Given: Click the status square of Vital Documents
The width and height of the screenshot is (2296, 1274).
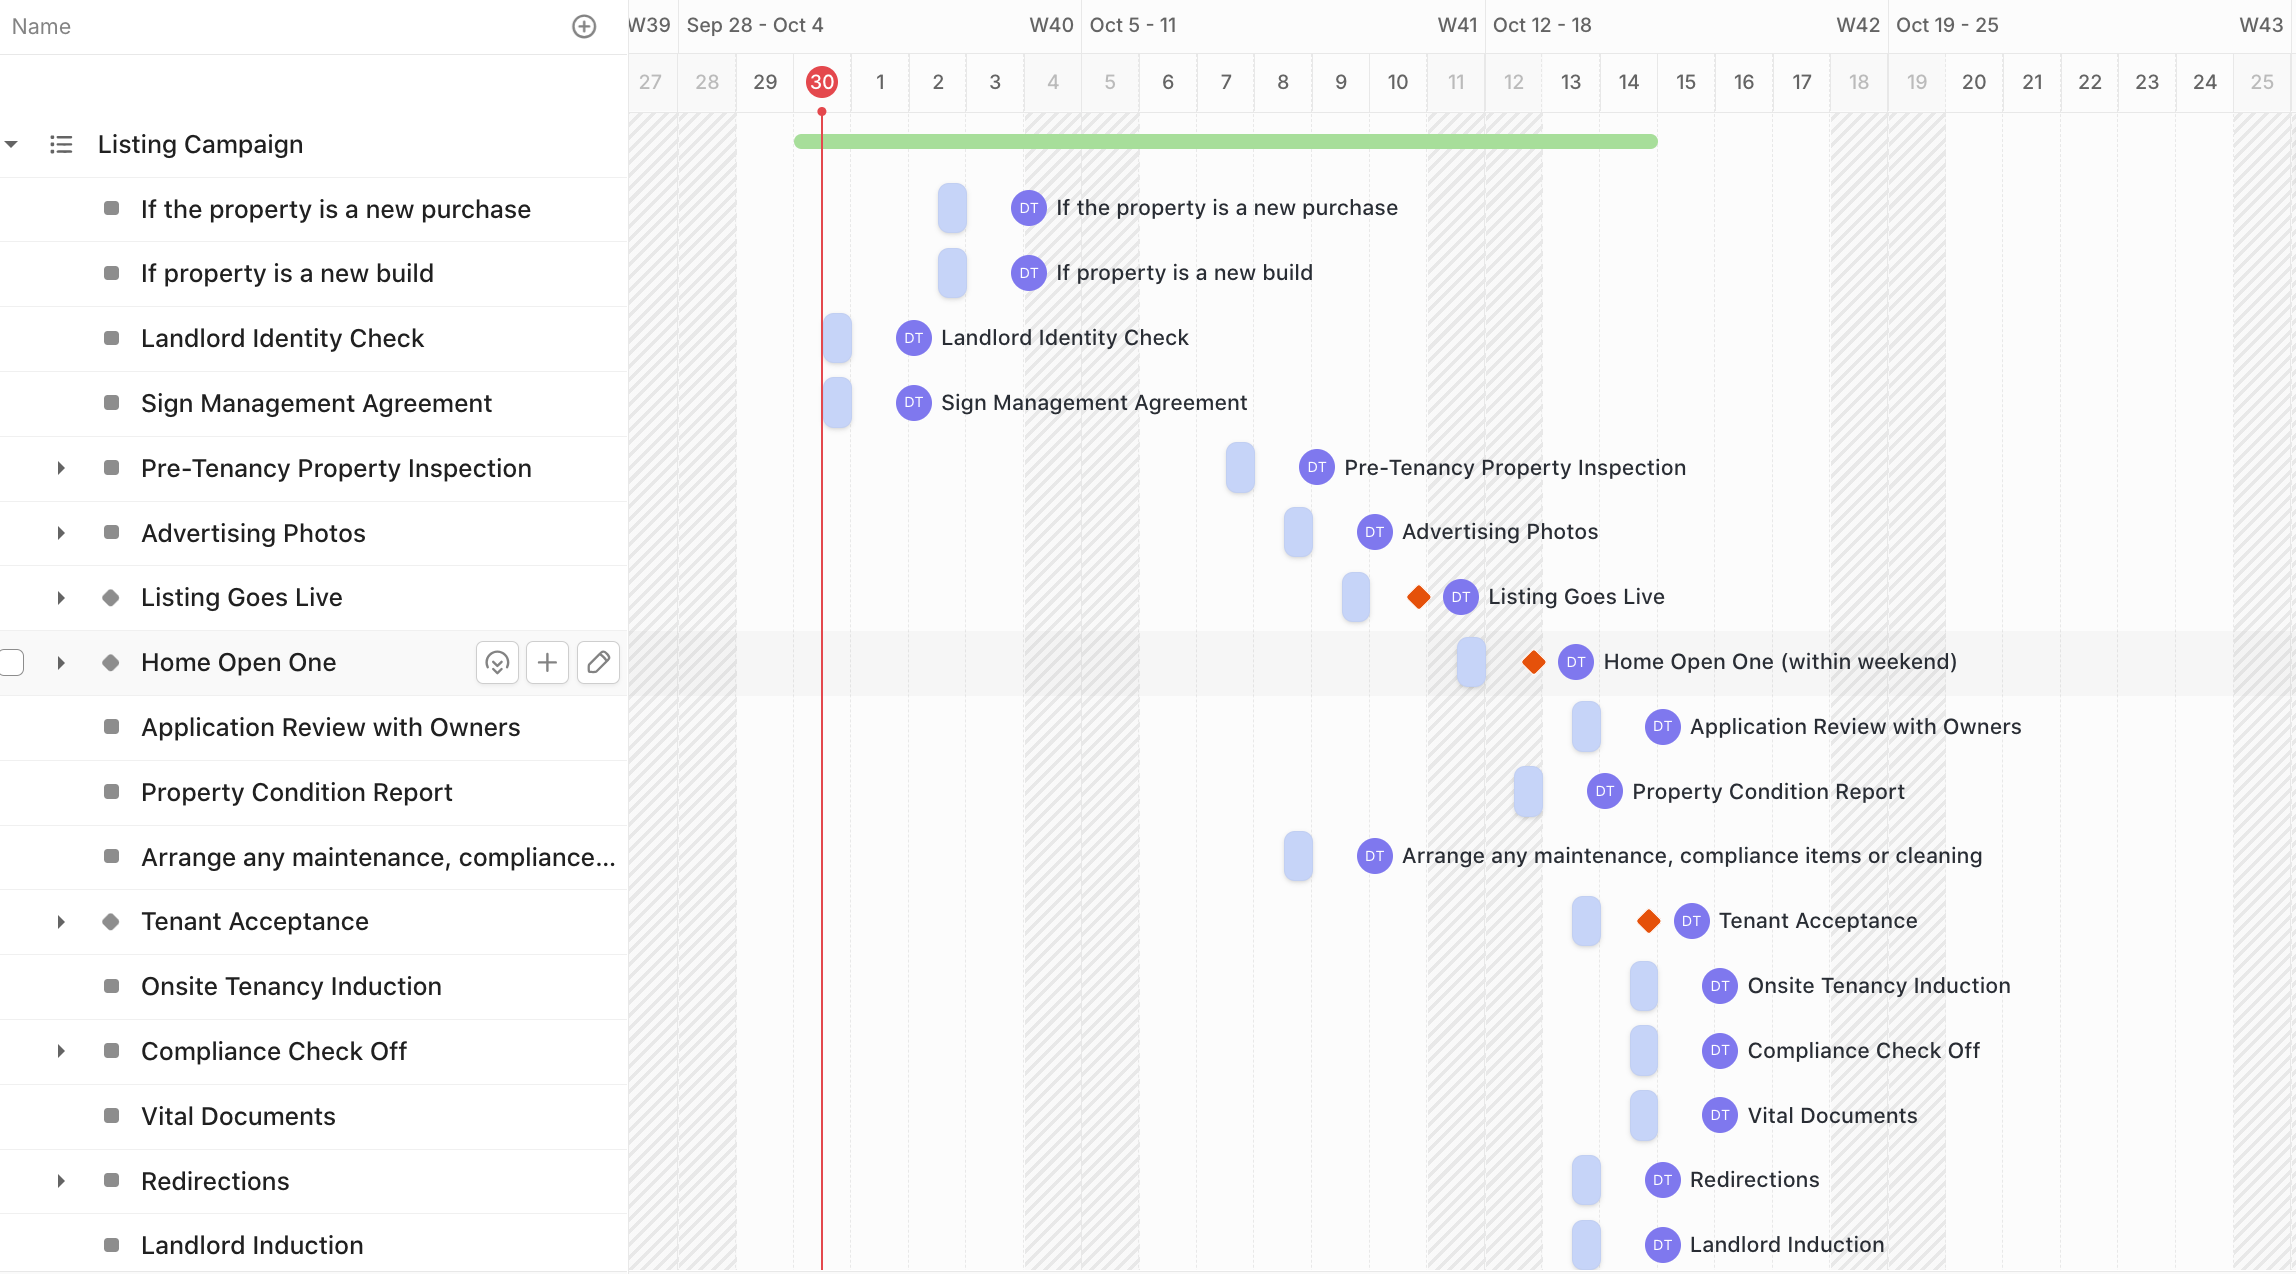Looking at the screenshot, I should click(111, 1116).
